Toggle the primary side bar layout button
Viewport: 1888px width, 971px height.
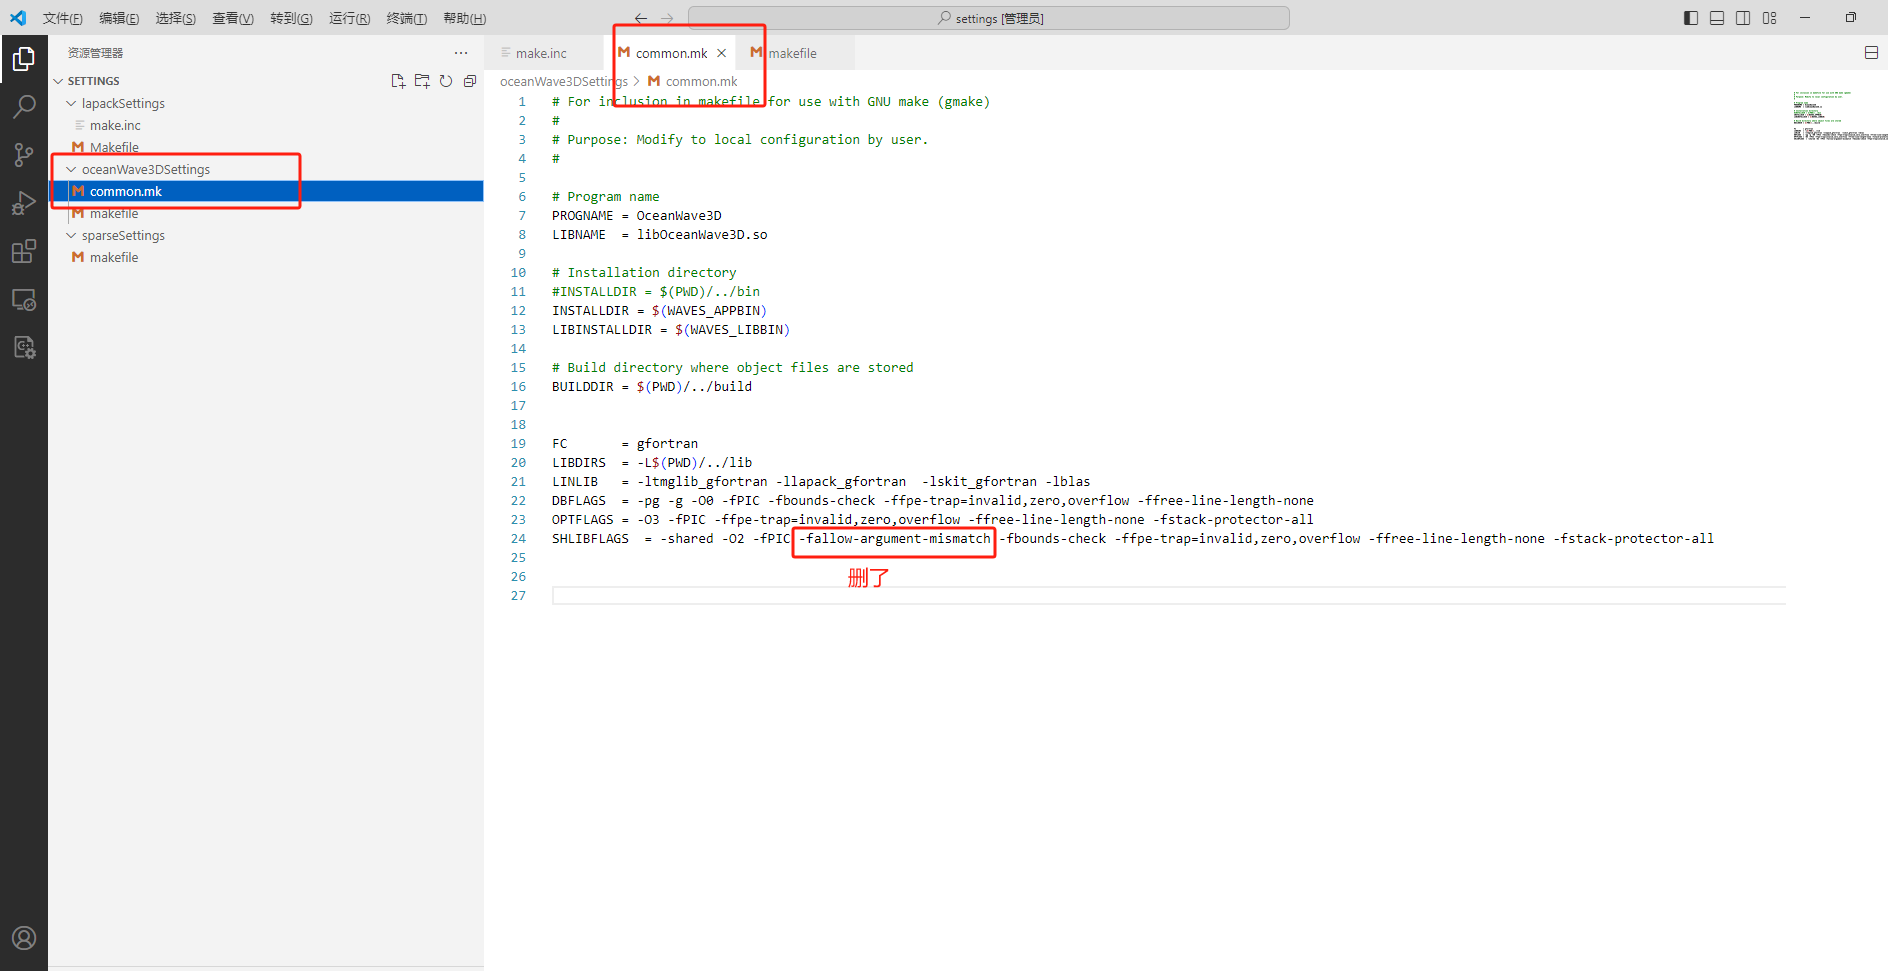click(1691, 18)
